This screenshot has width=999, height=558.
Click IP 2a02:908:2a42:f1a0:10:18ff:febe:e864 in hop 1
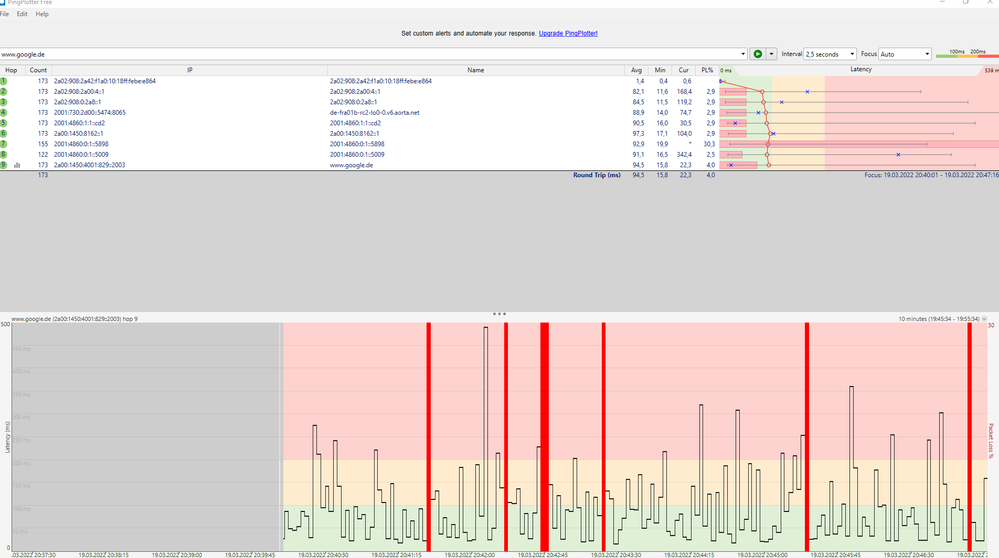(x=104, y=81)
